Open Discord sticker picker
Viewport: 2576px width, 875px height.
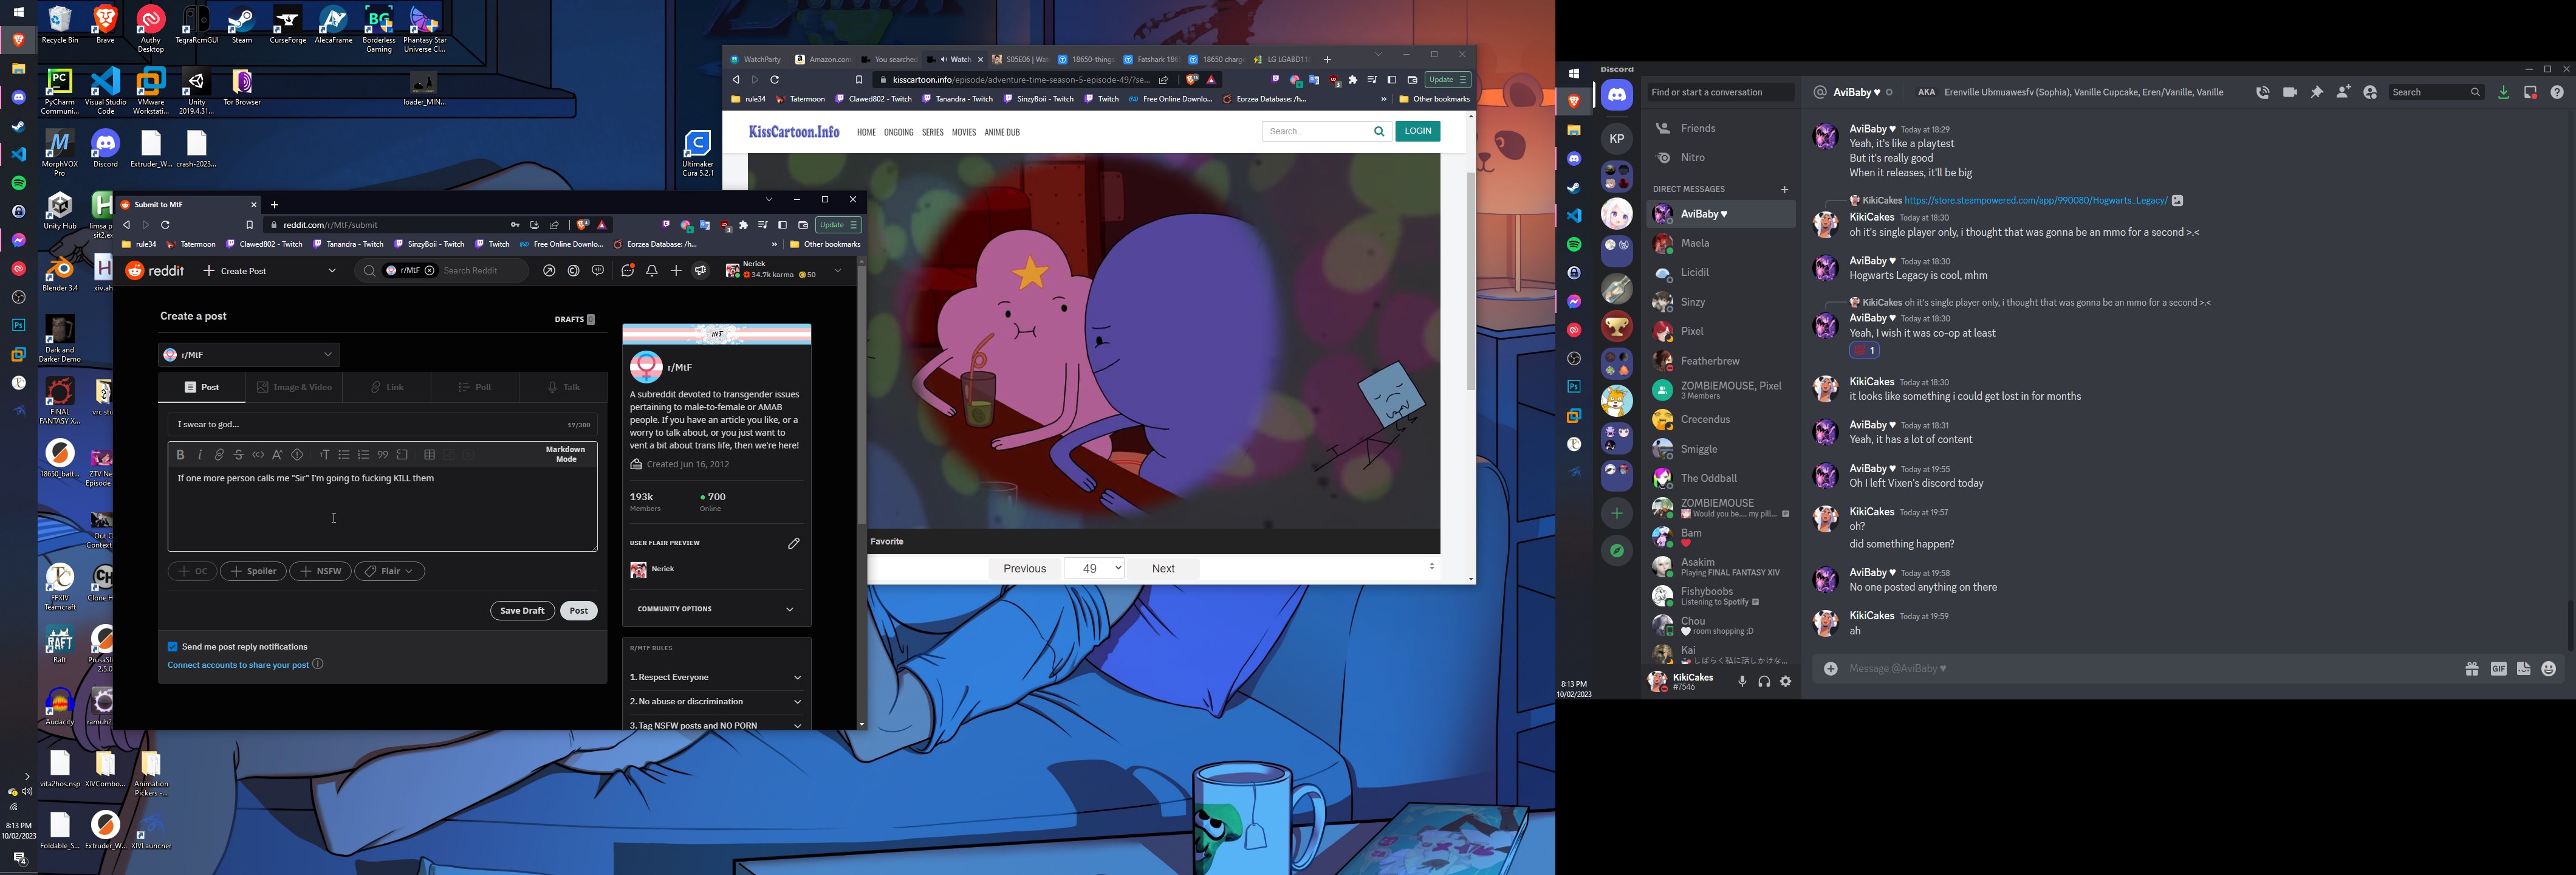2524,669
